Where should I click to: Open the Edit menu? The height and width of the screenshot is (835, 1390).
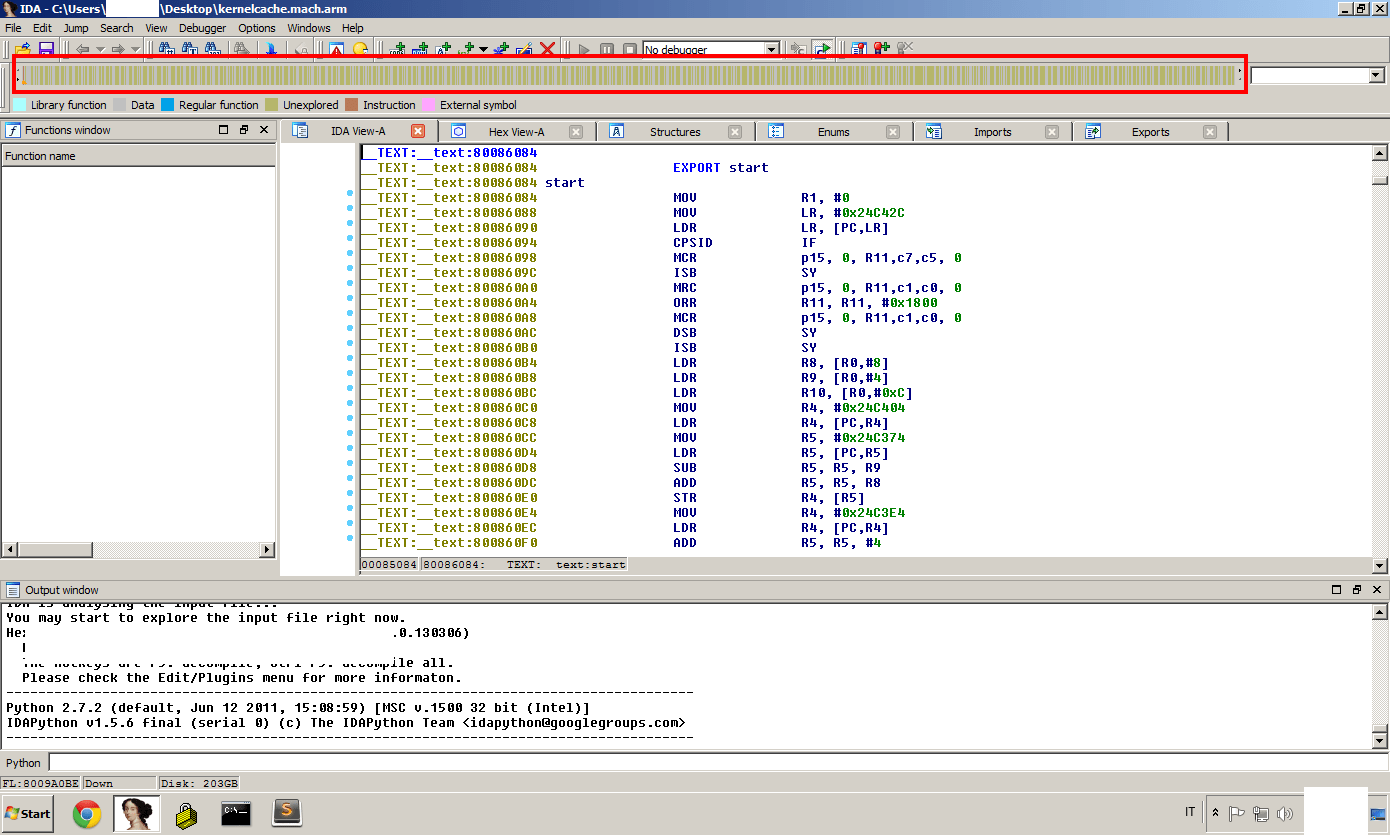tap(42, 28)
